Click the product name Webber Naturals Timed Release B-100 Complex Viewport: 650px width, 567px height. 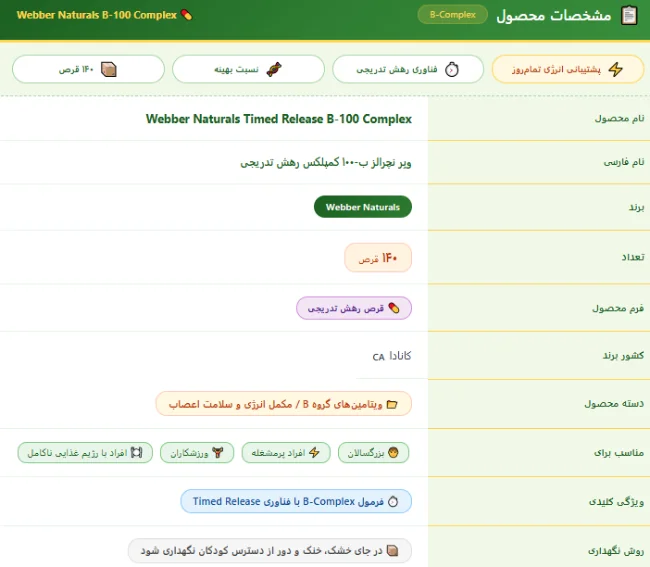pos(279,119)
